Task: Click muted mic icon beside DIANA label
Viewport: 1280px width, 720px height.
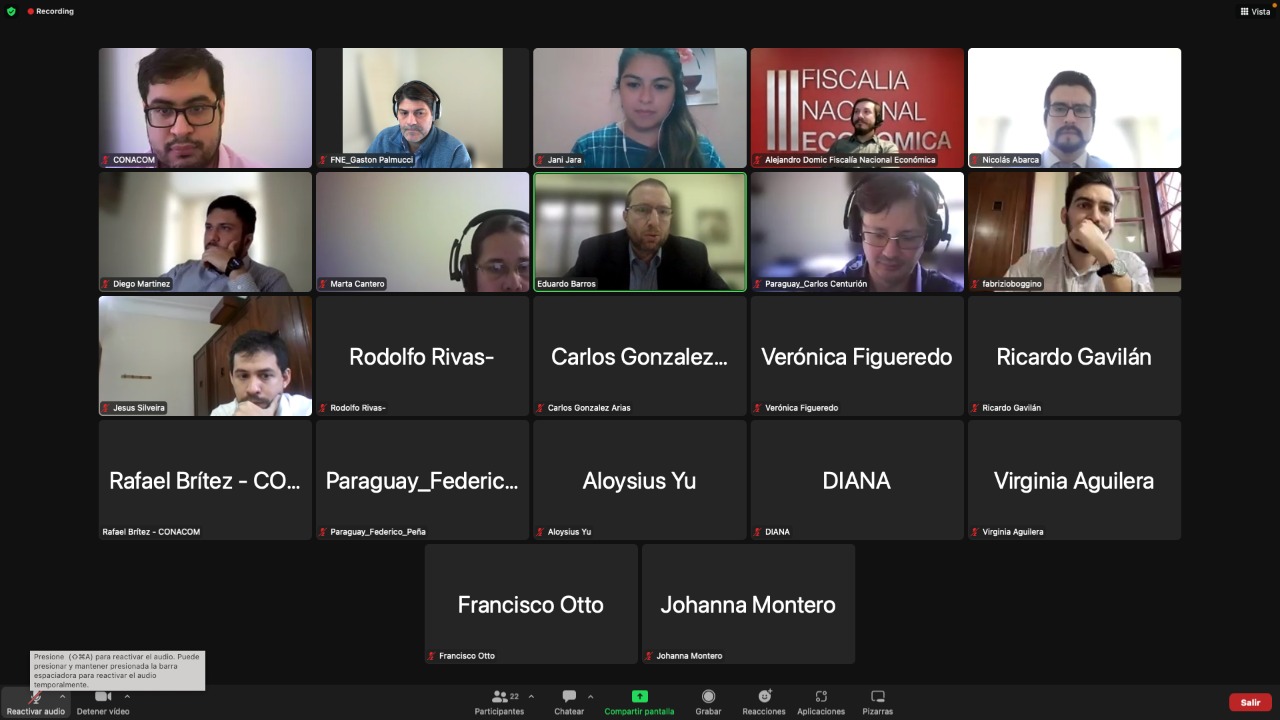Action: pyautogui.click(x=757, y=532)
